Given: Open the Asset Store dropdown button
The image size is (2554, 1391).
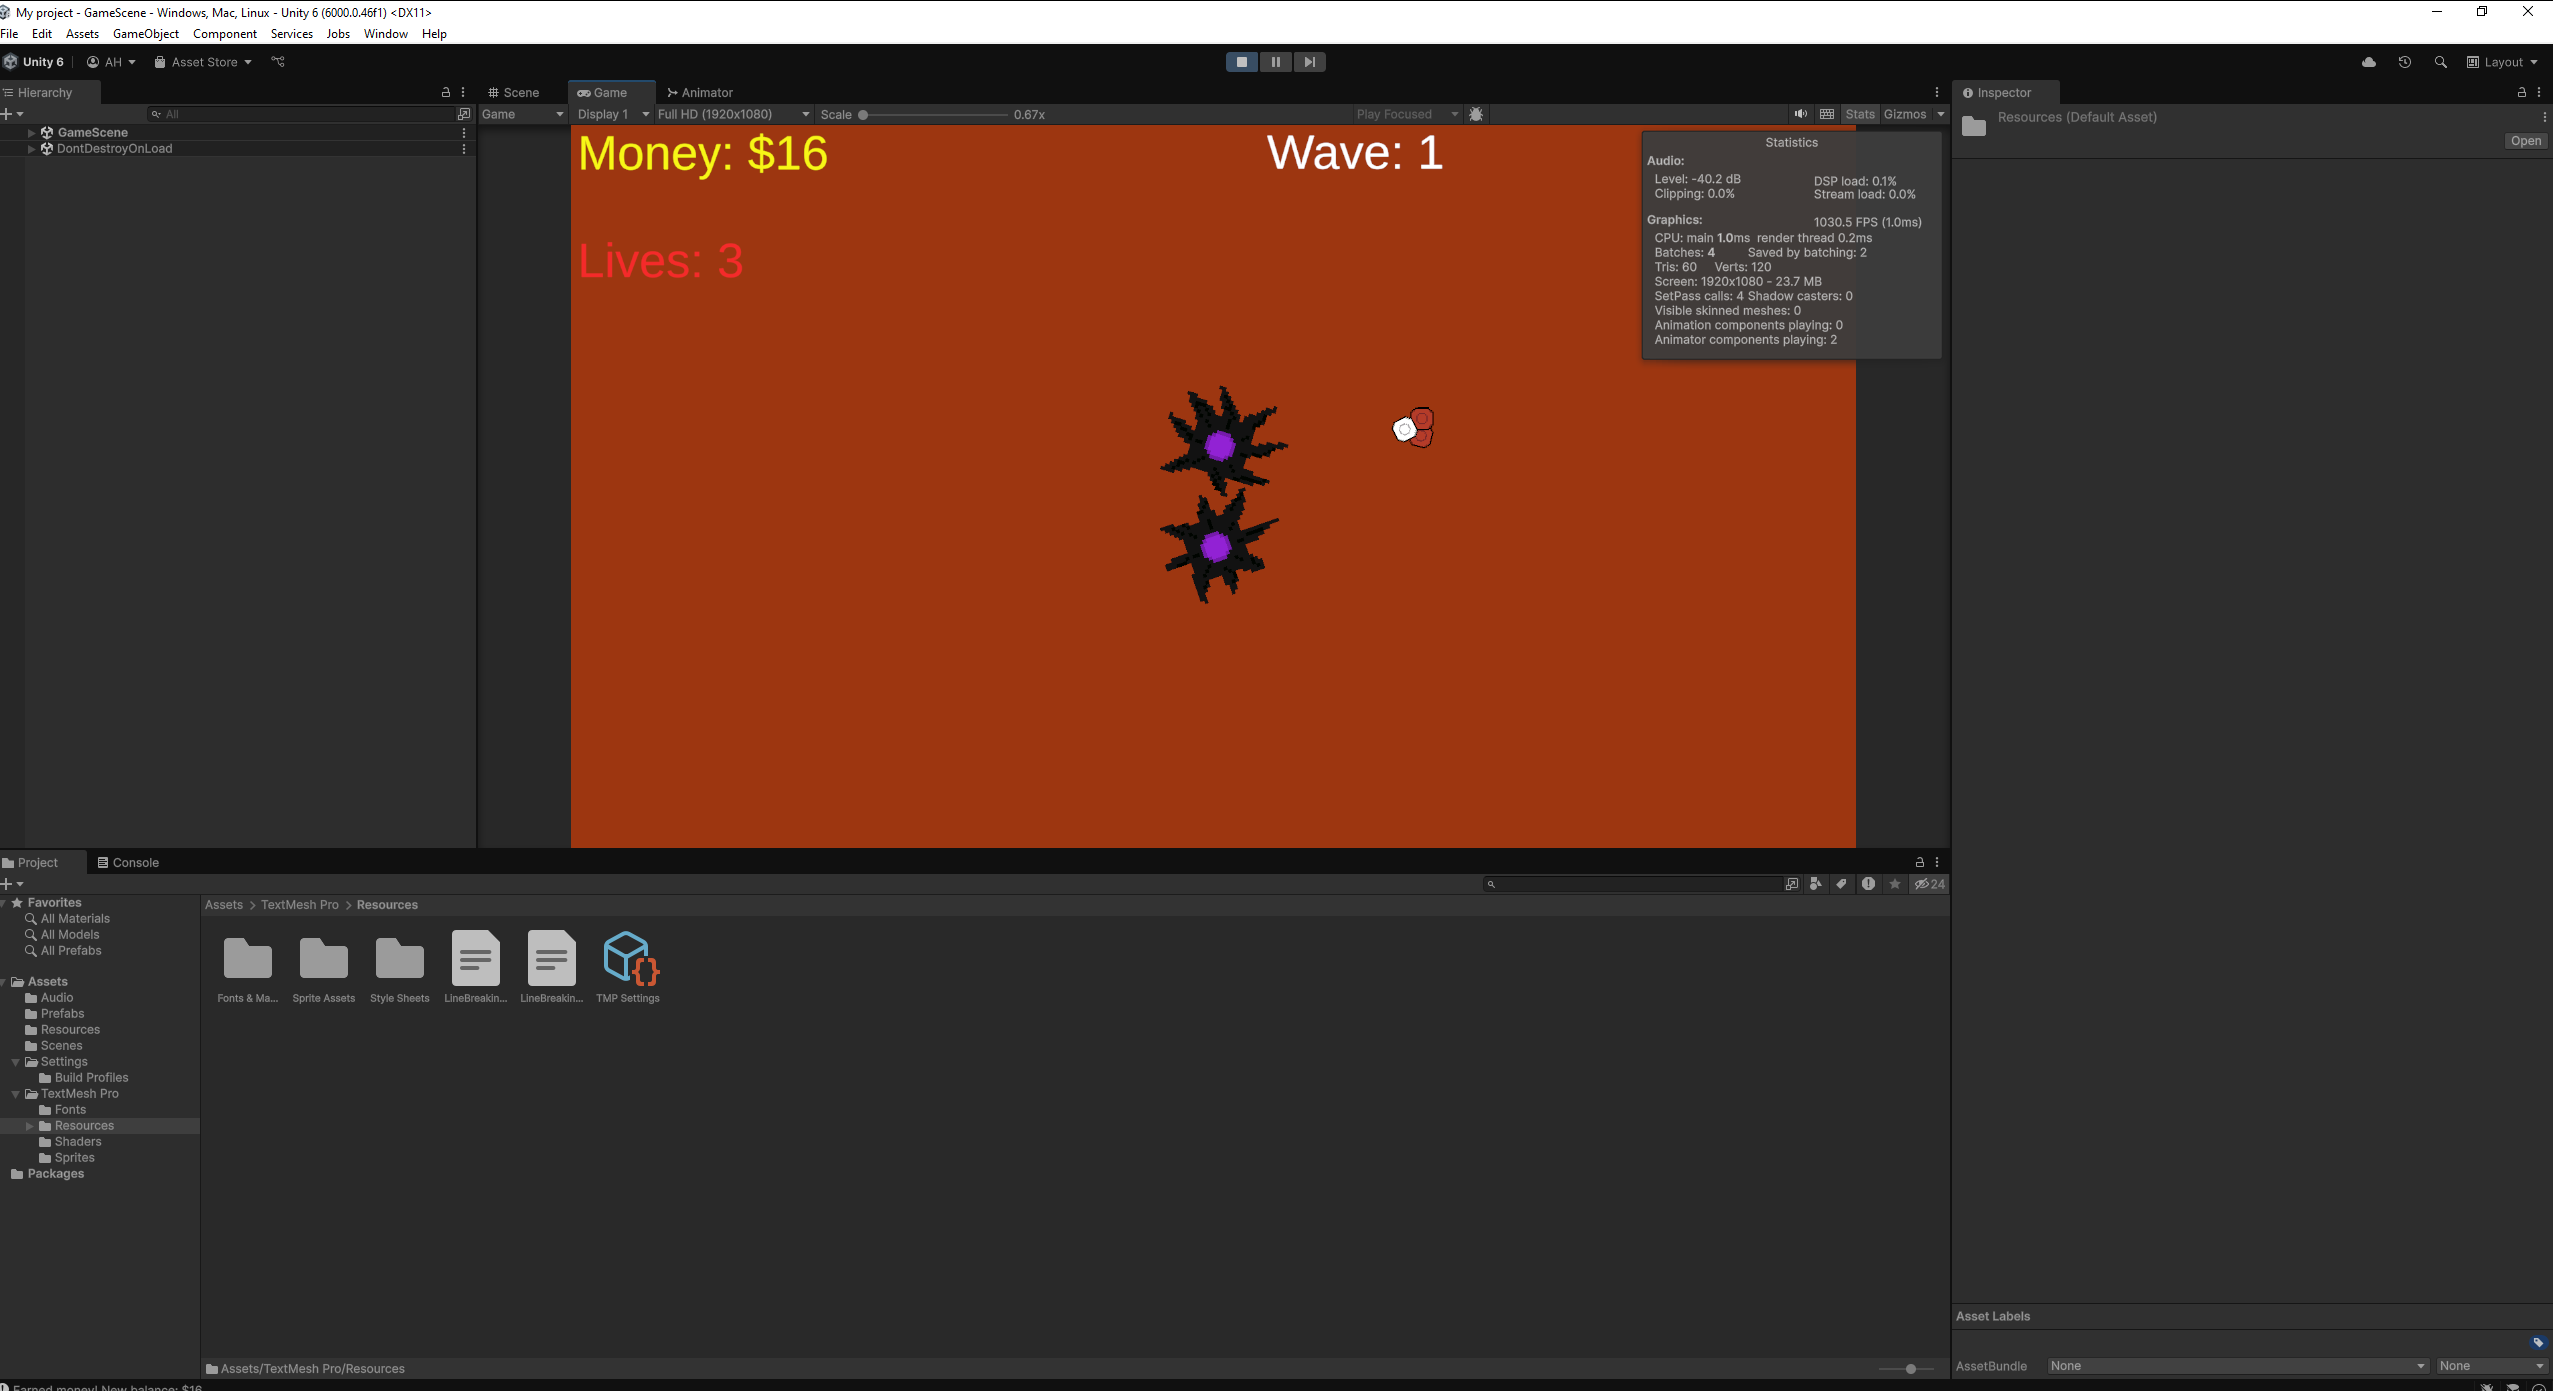Looking at the screenshot, I should (x=204, y=62).
